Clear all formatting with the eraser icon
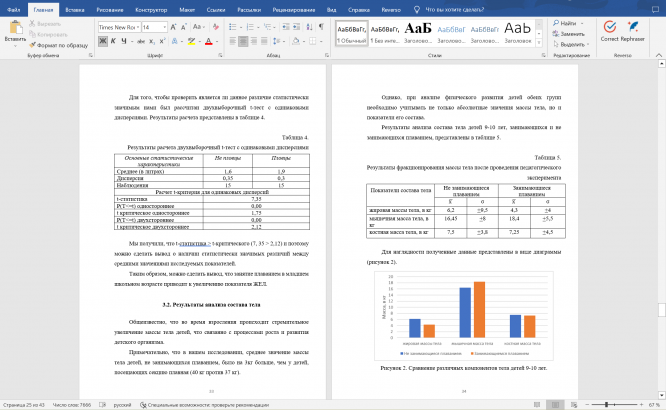The height and width of the screenshot is (410, 666). [x=216, y=27]
